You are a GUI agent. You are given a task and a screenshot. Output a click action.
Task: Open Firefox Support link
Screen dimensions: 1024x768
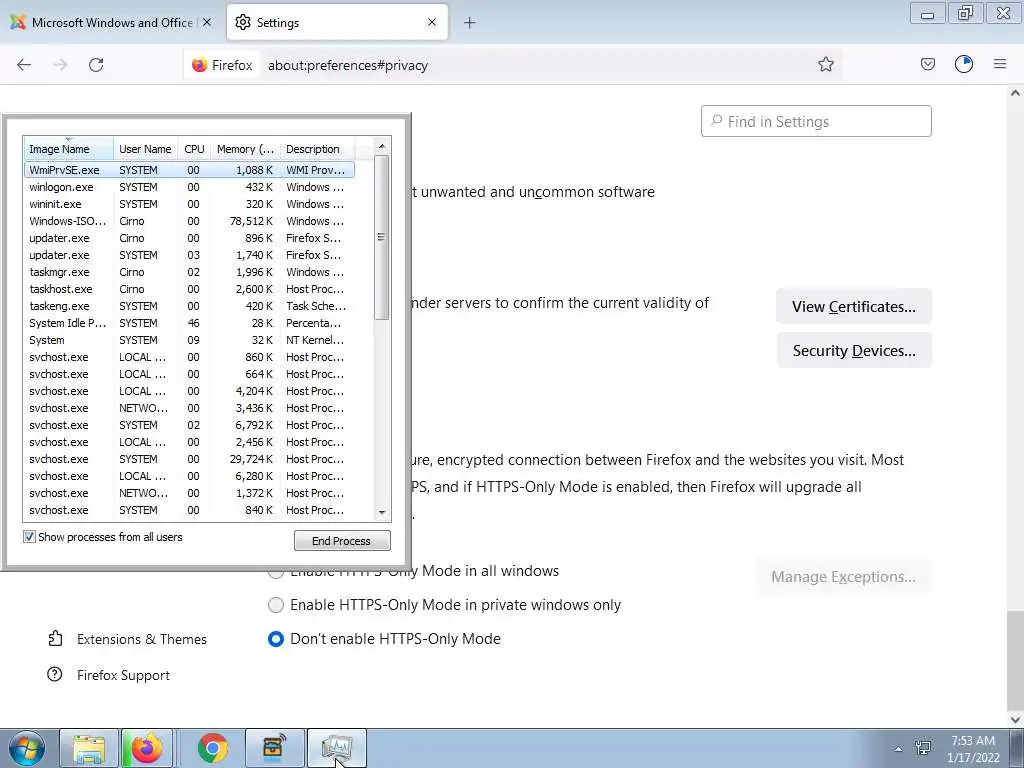click(123, 675)
